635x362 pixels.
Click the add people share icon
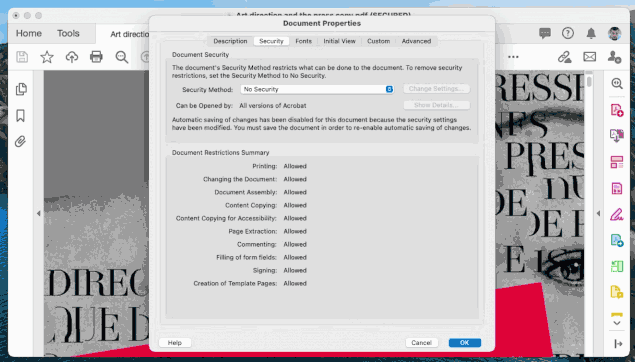(614, 57)
